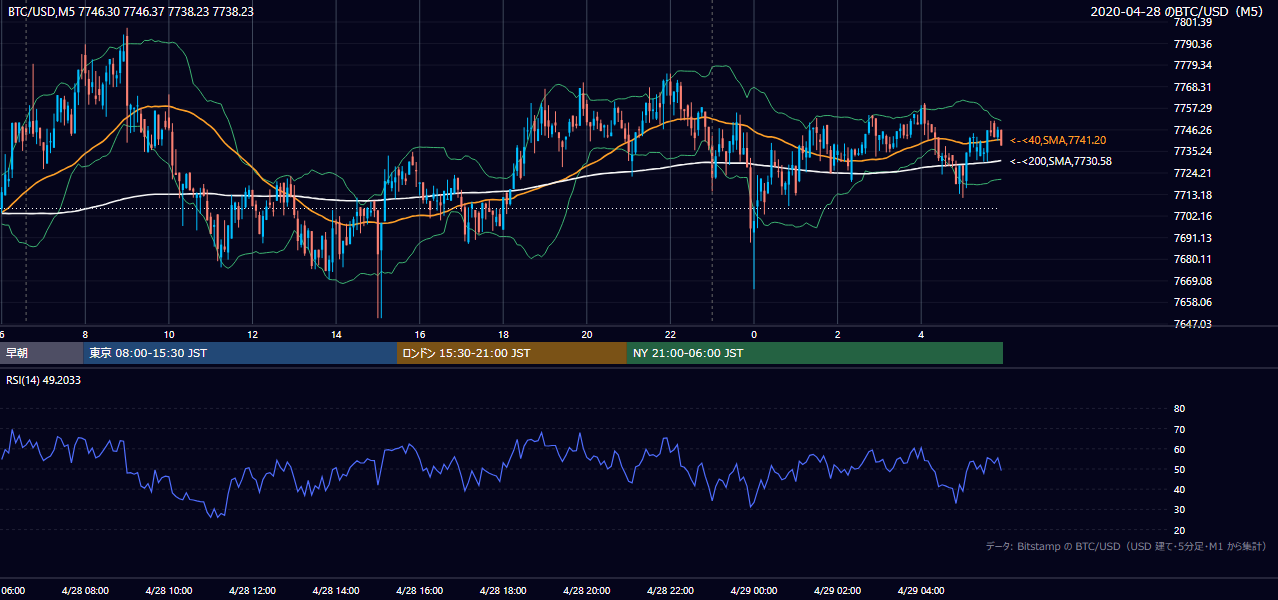Click the 4/28 16:00 date label

click(419, 590)
